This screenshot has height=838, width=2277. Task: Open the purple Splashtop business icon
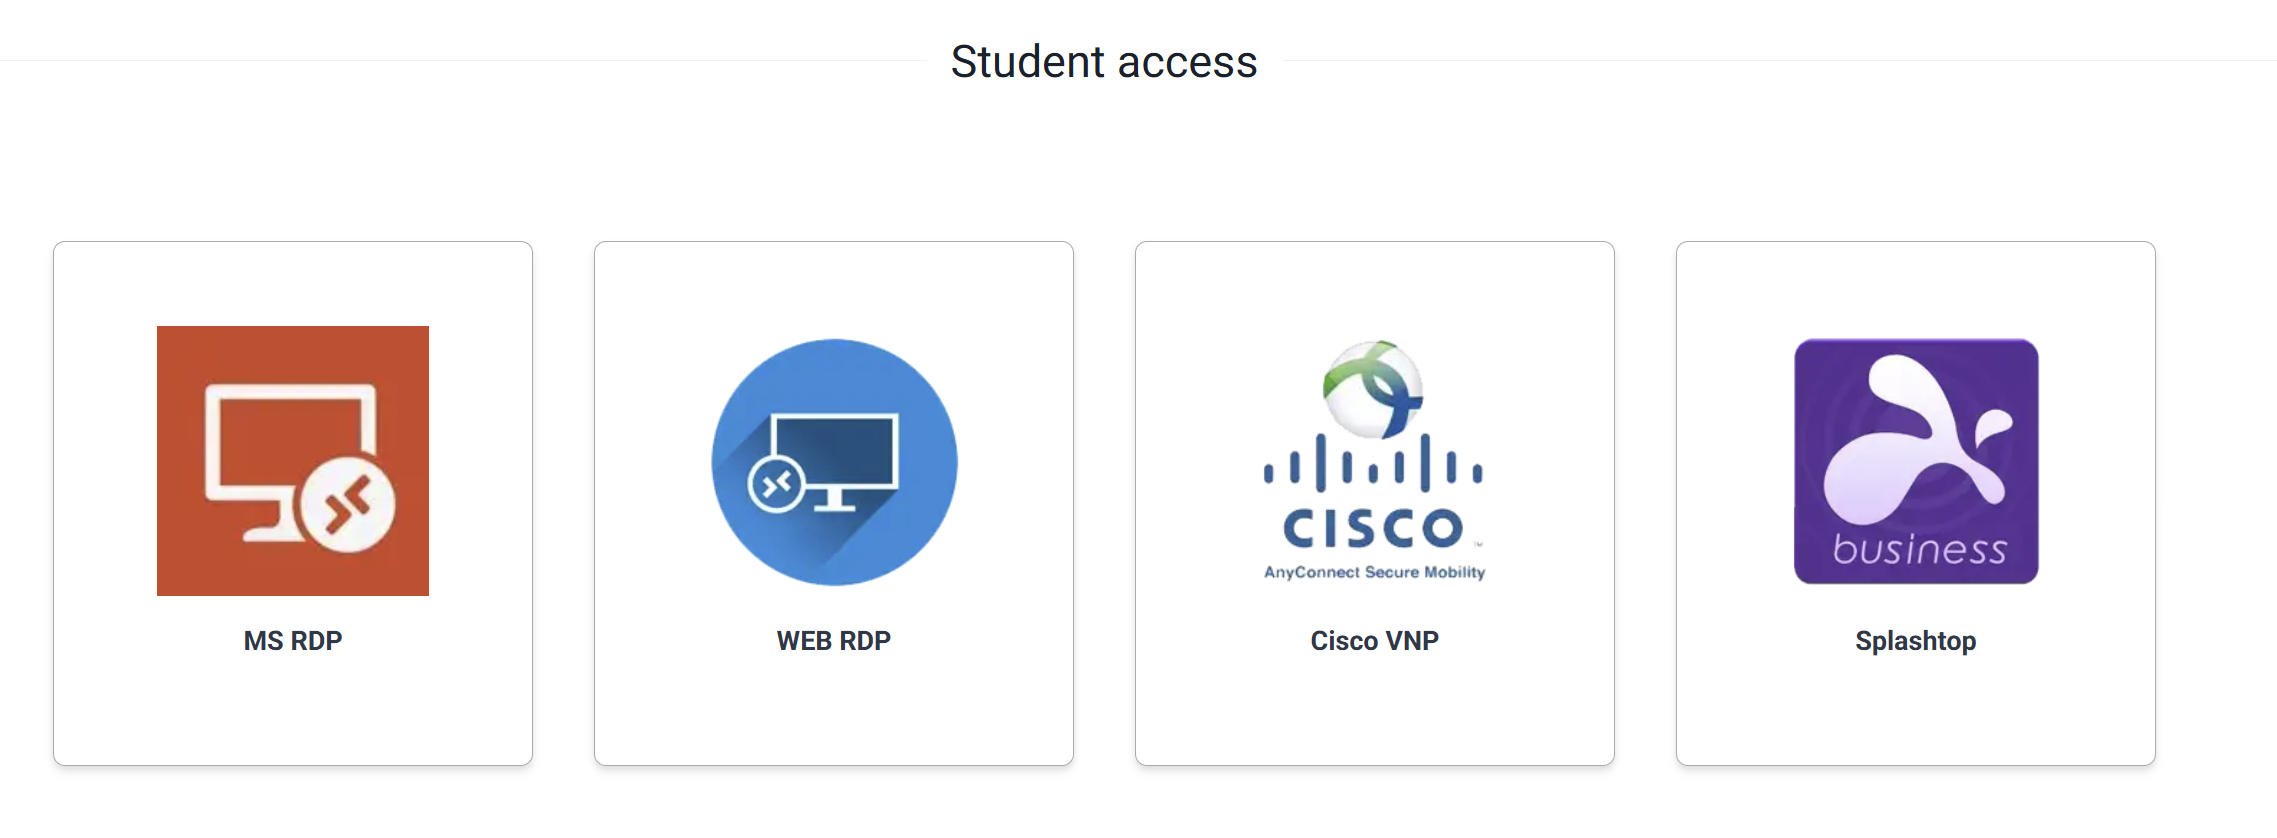pyautogui.click(x=1915, y=461)
